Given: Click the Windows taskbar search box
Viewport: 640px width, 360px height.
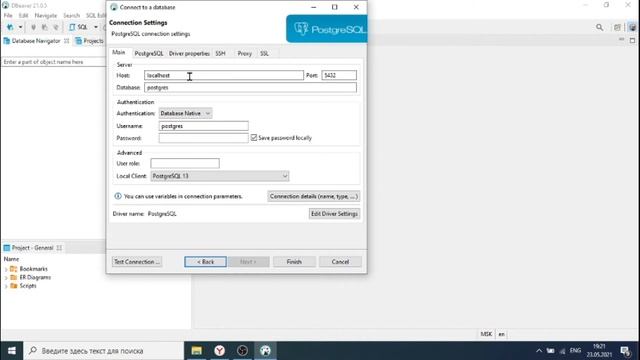Looking at the screenshot, I should [104, 351].
